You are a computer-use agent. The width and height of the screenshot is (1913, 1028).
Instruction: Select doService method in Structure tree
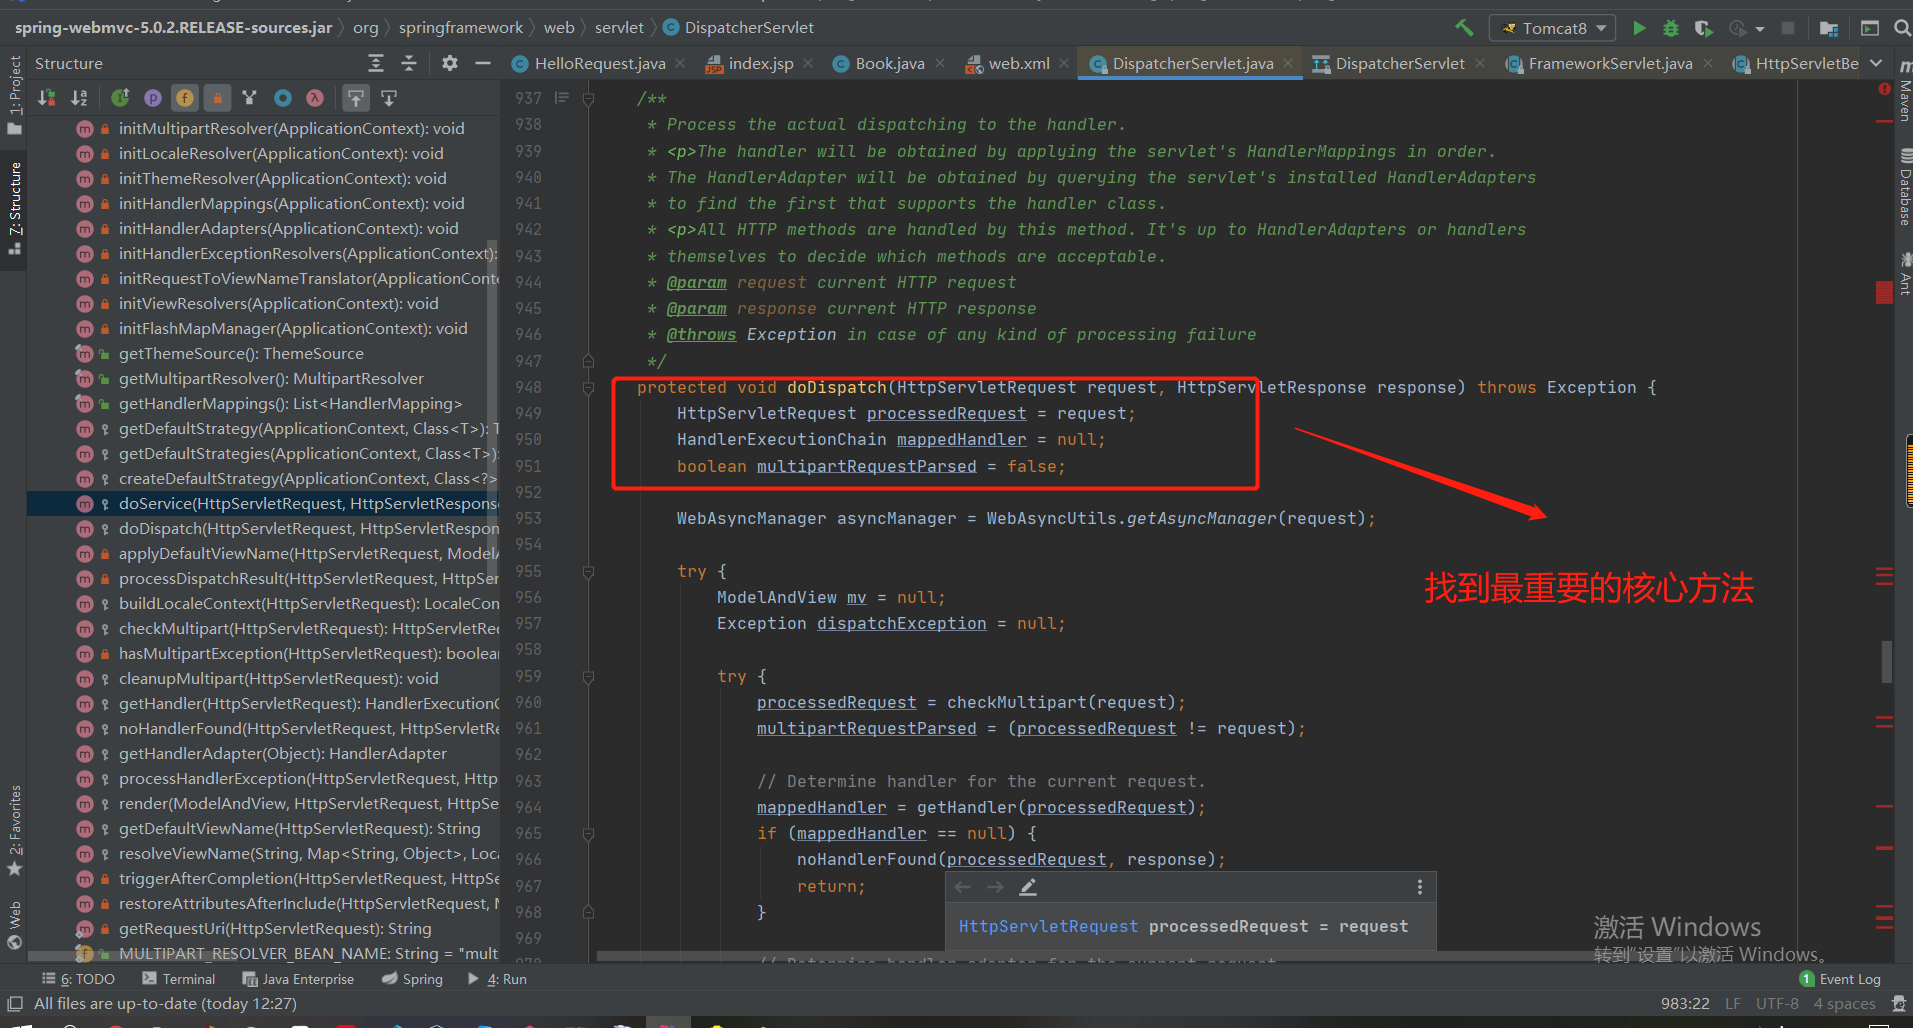click(262, 503)
